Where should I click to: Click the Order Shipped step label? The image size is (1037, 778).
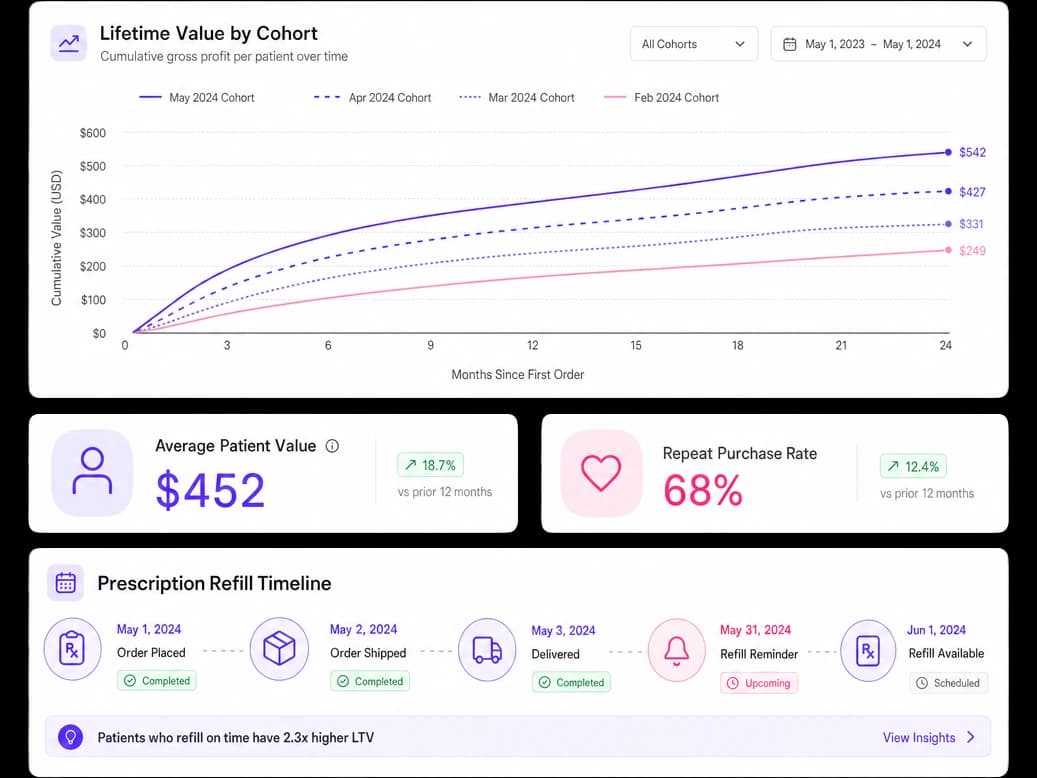click(x=368, y=653)
